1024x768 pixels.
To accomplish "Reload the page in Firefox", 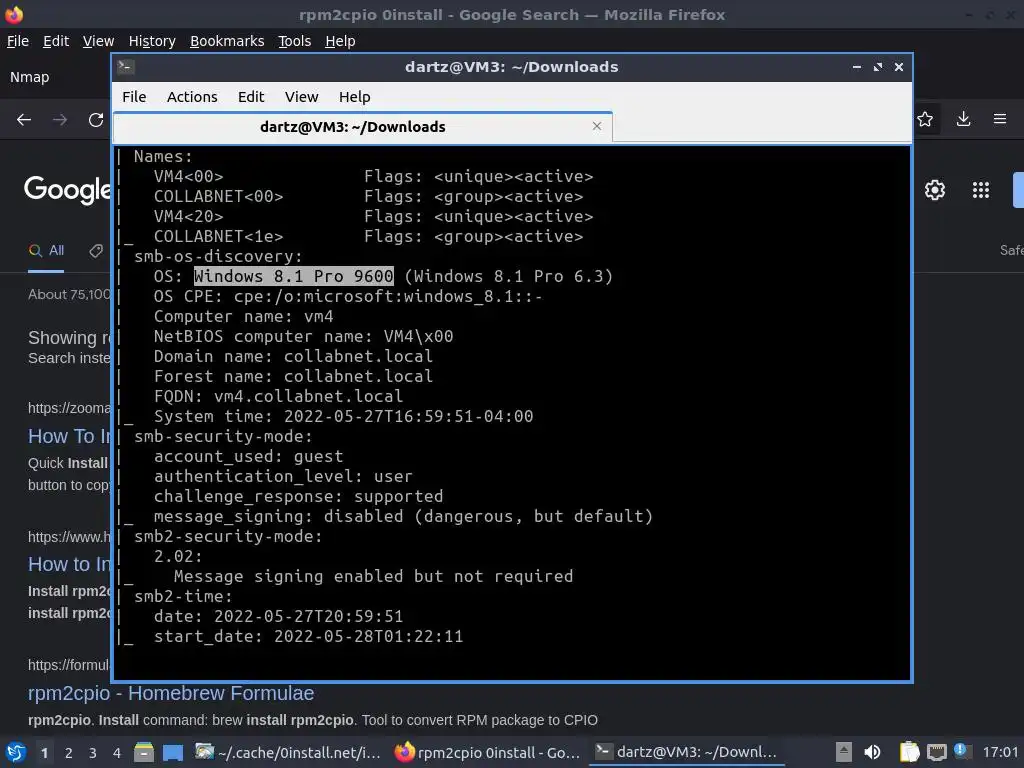I will click(x=96, y=120).
